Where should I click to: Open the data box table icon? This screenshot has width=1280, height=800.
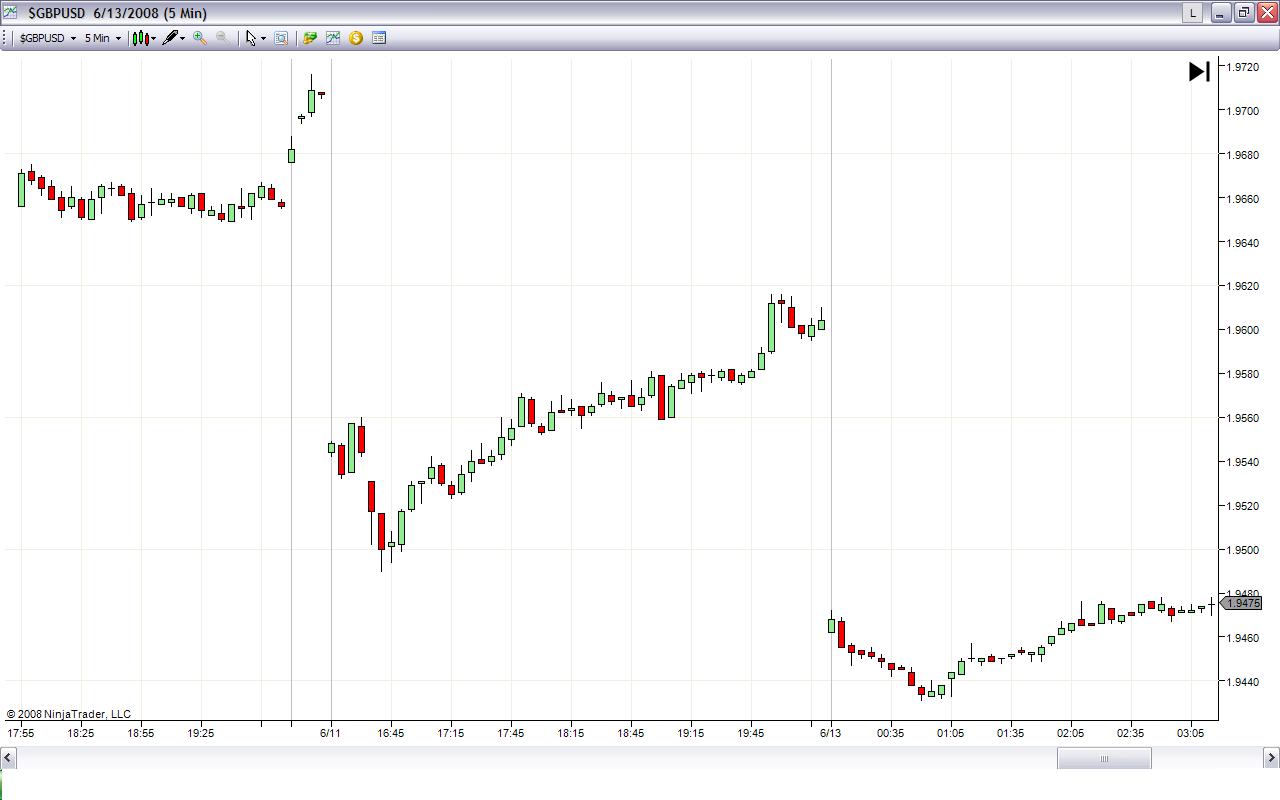click(x=379, y=38)
